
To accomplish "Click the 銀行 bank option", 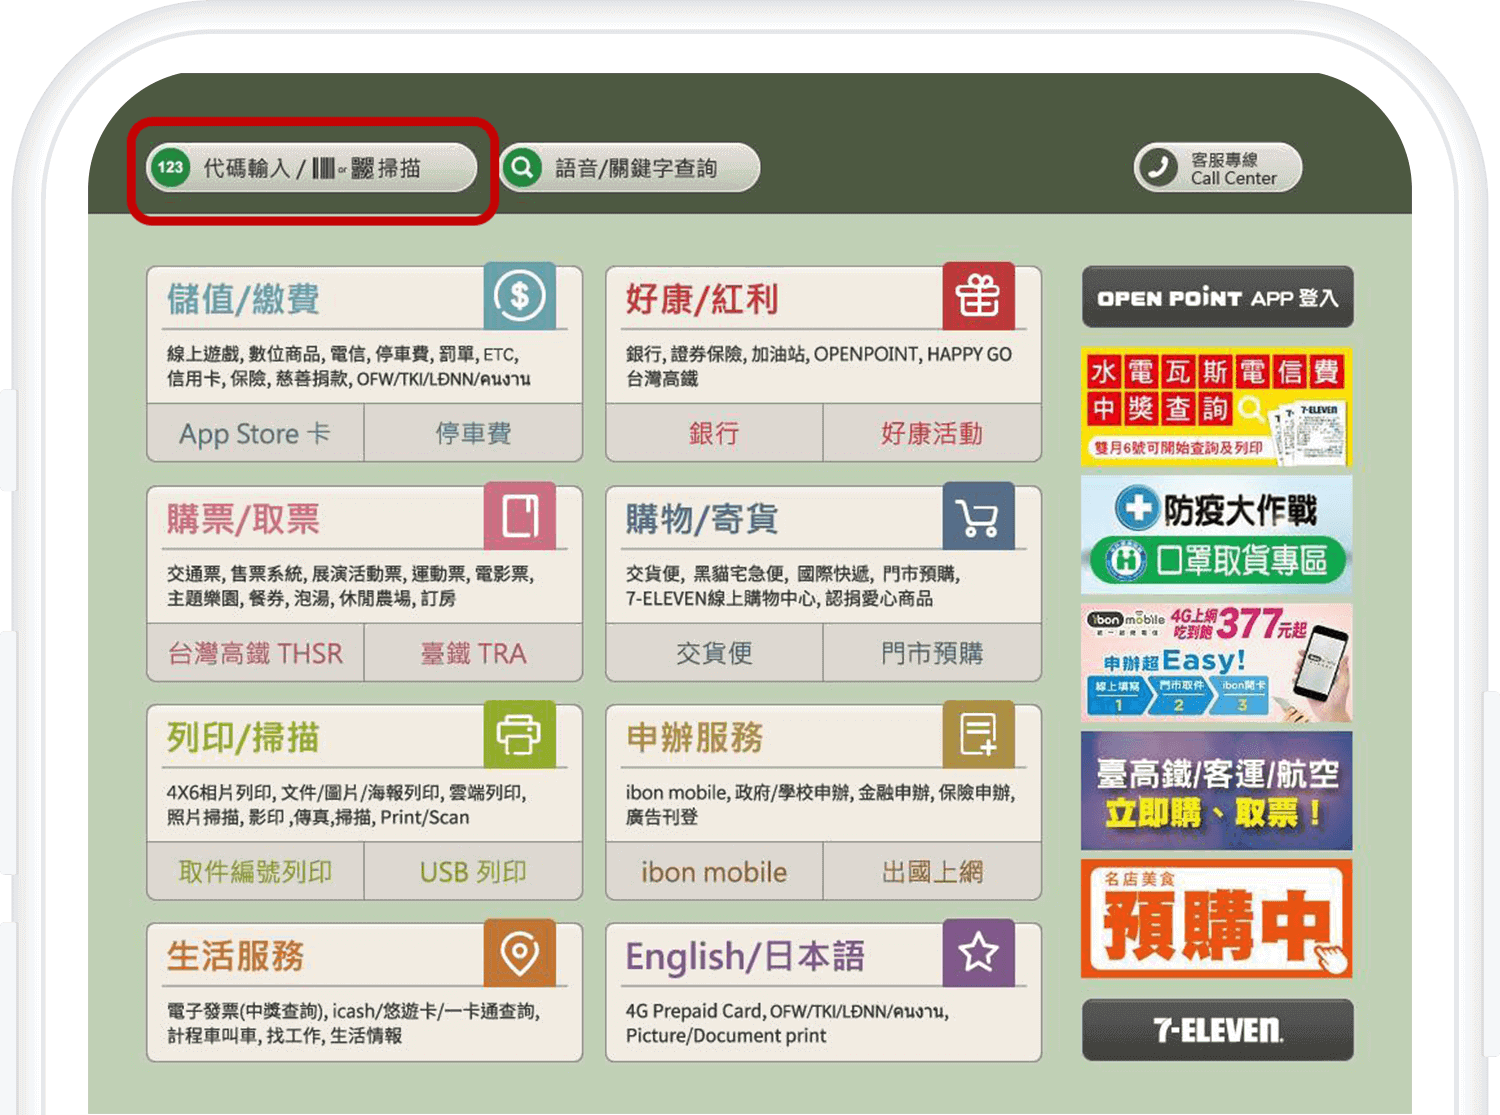I will [713, 433].
